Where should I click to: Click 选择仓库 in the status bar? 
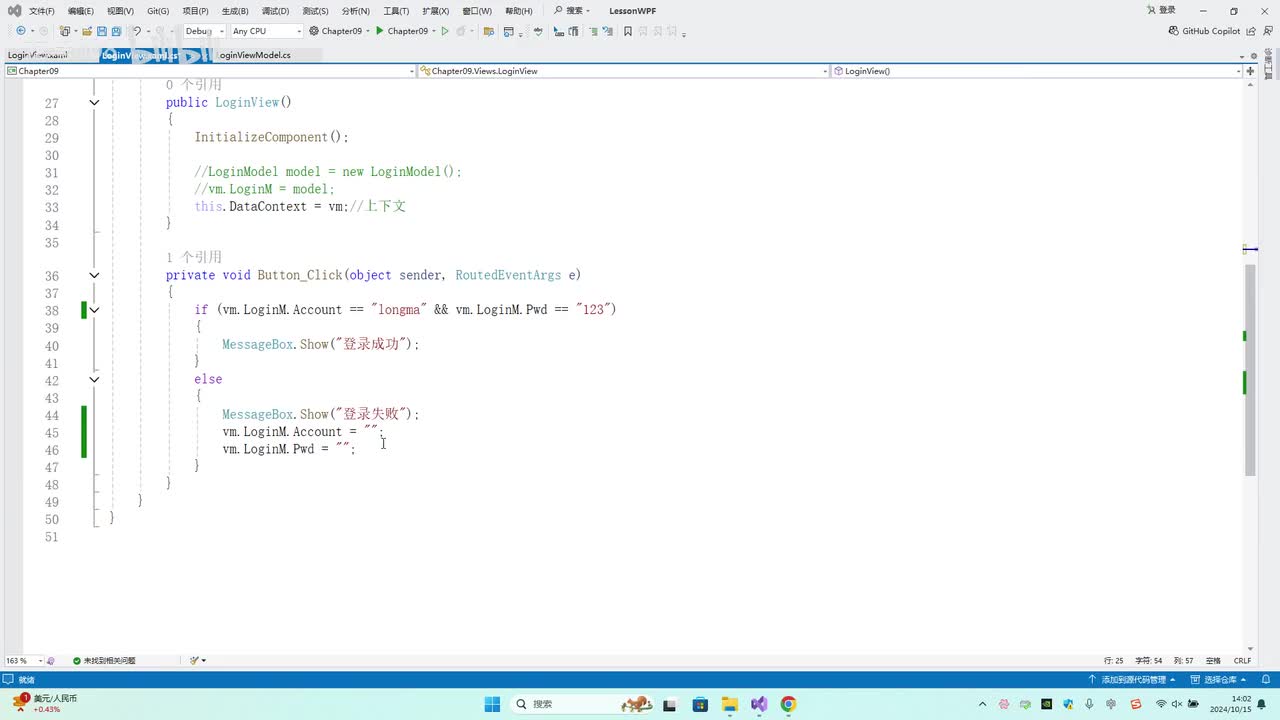click(x=1220, y=679)
